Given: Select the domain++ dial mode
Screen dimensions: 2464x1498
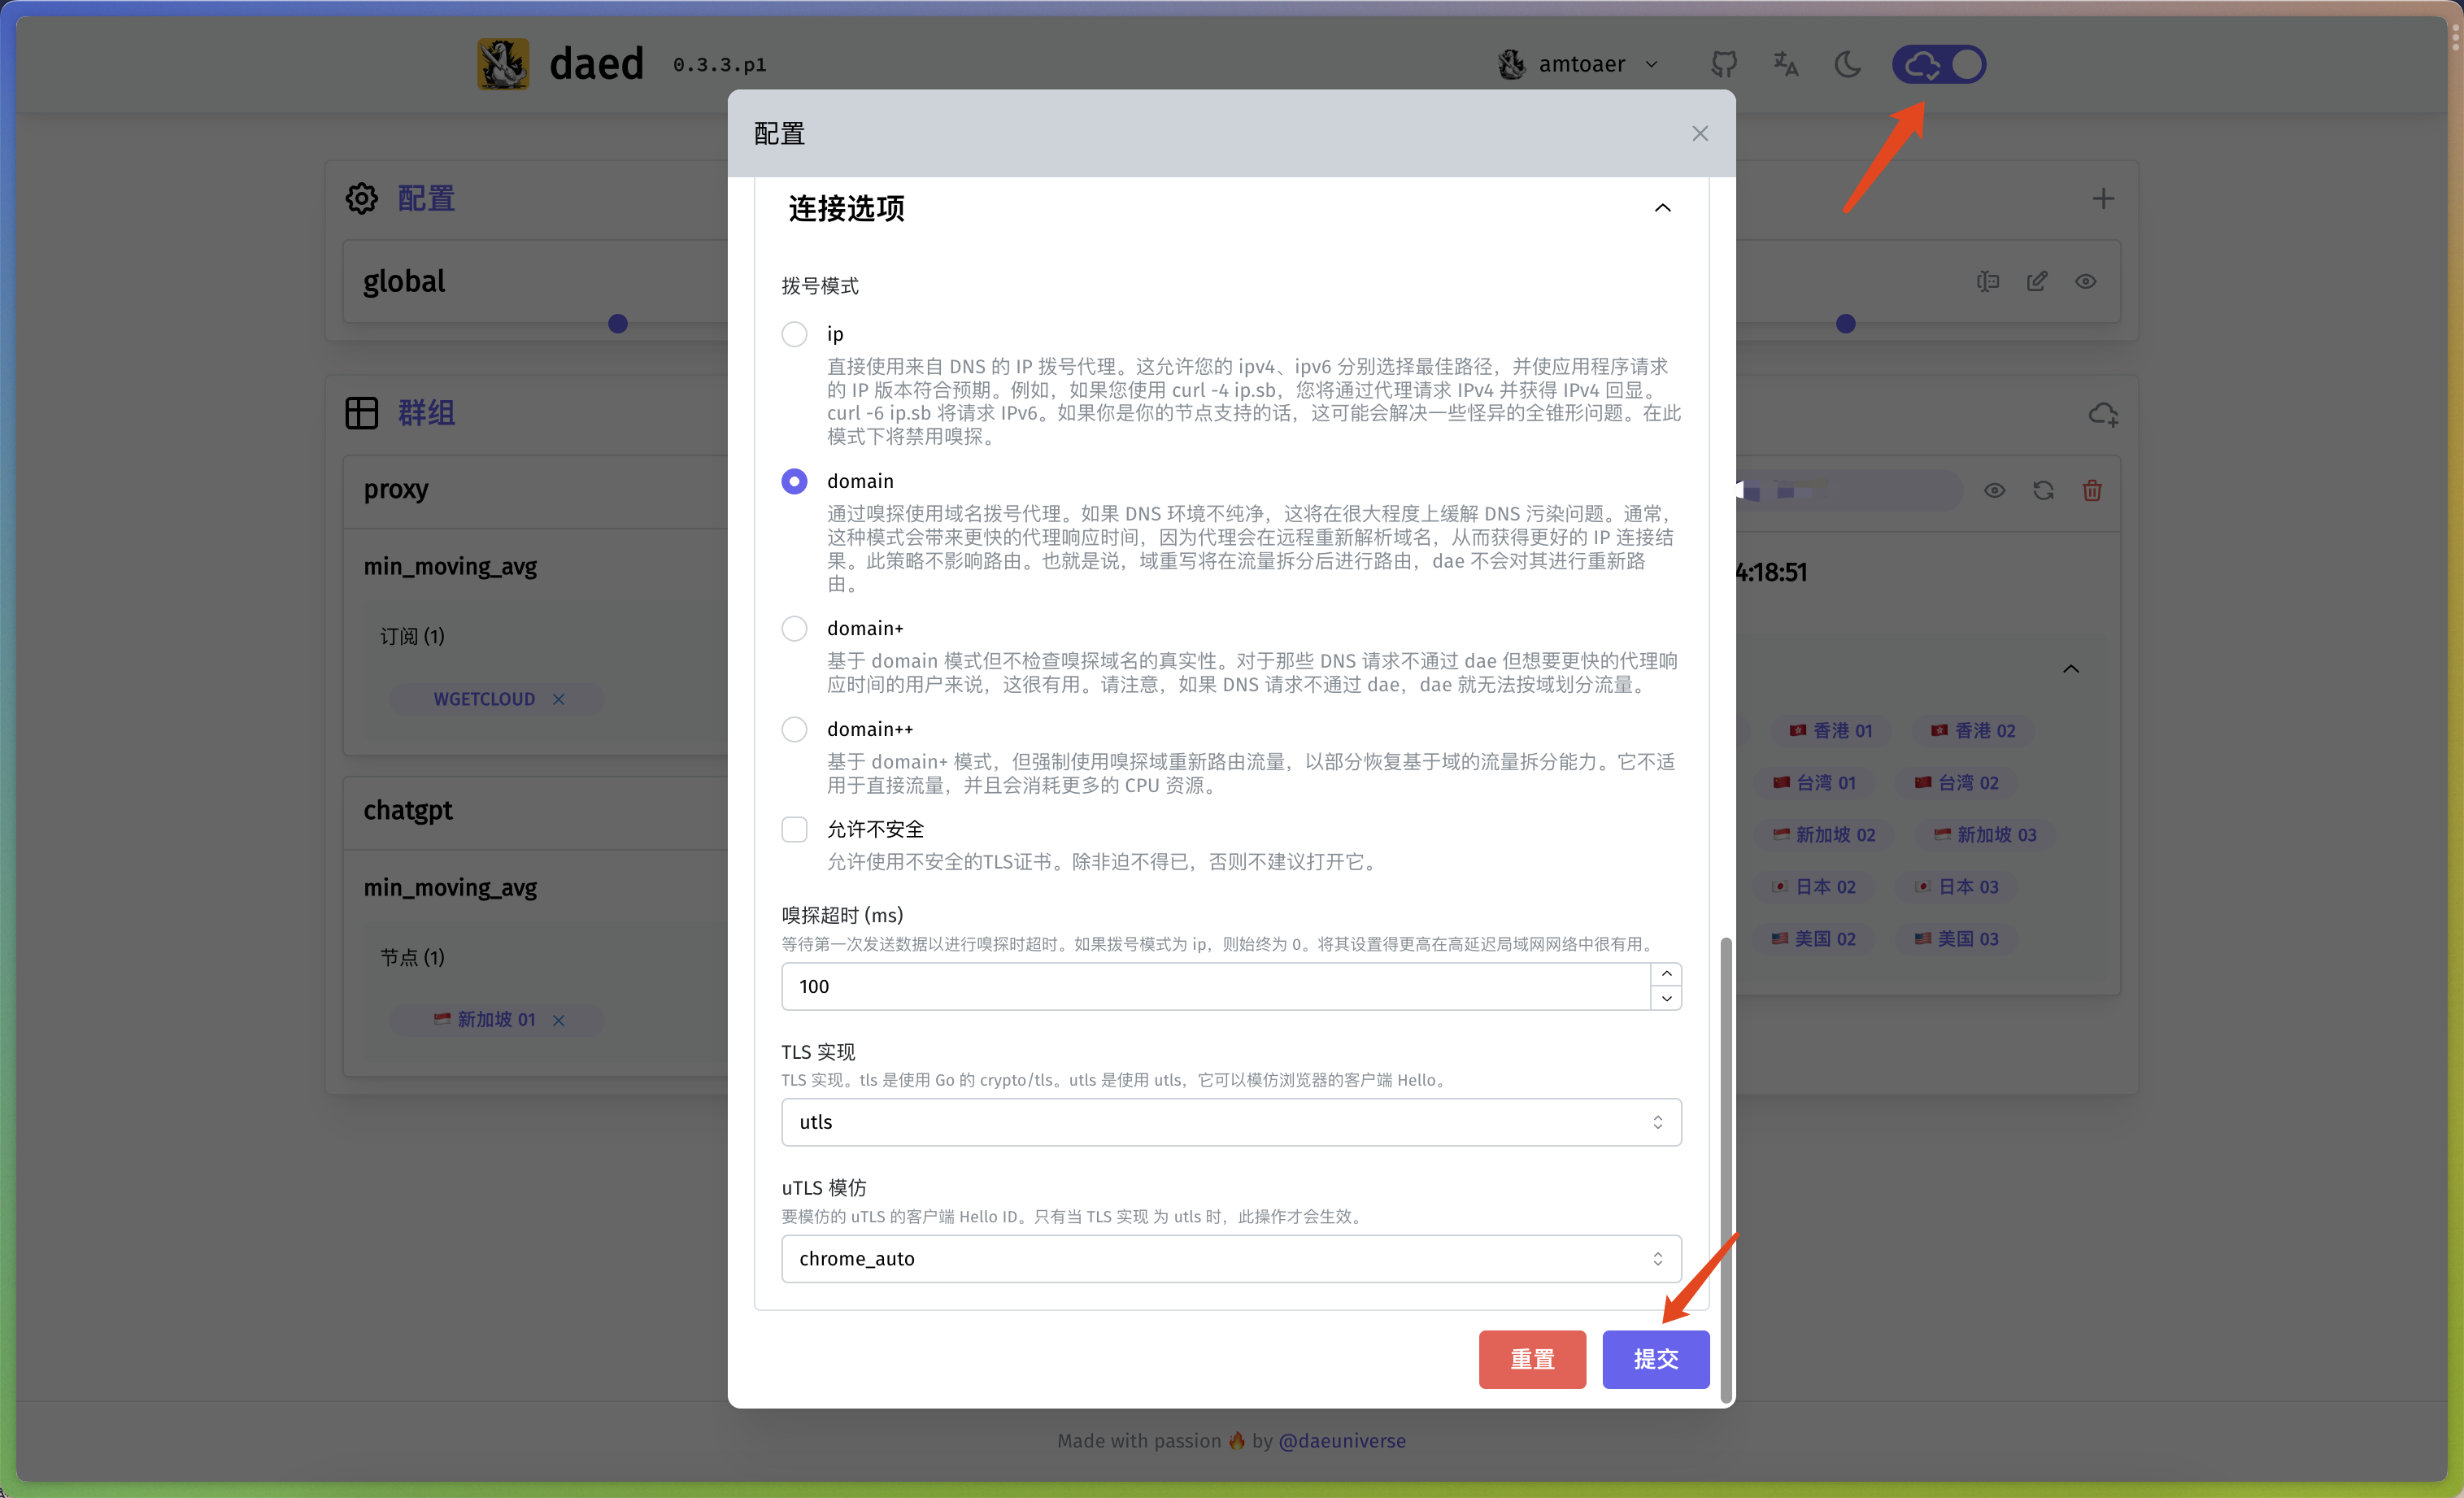Looking at the screenshot, I should (794, 729).
